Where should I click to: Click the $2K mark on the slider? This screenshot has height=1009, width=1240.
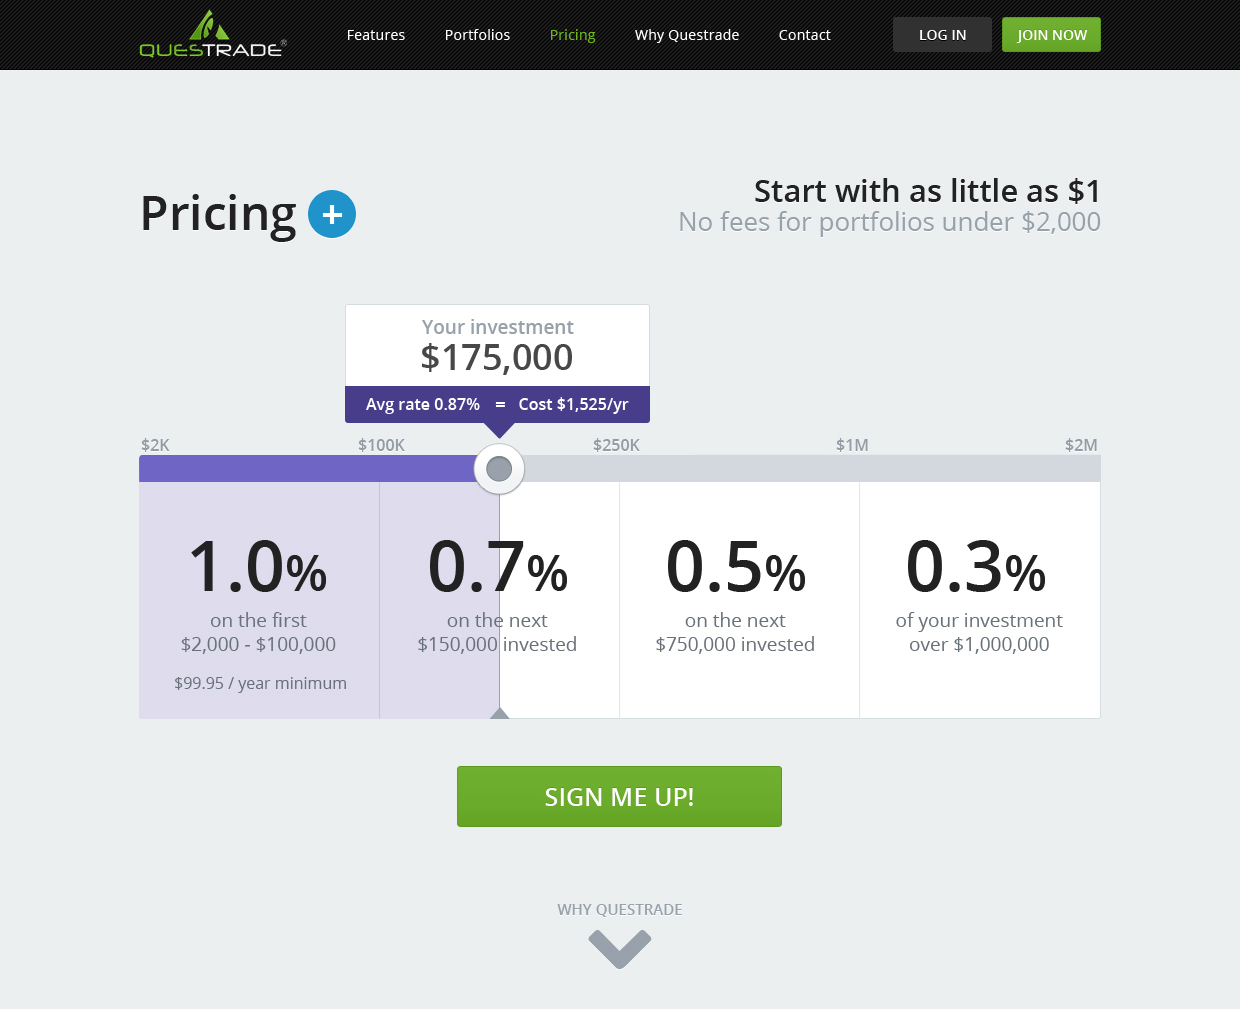[155, 445]
